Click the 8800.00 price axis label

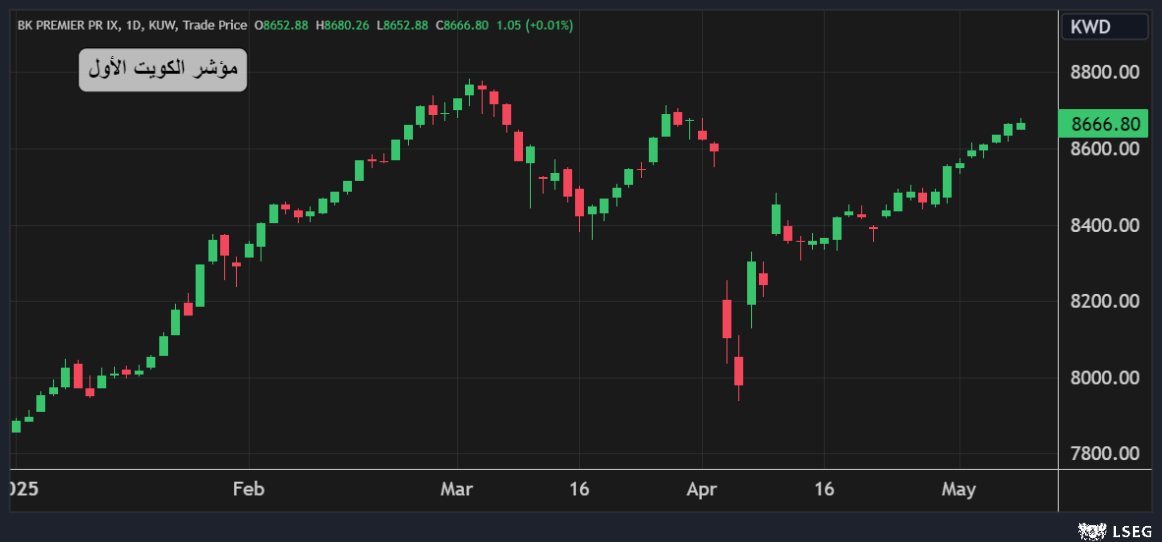pos(1104,73)
